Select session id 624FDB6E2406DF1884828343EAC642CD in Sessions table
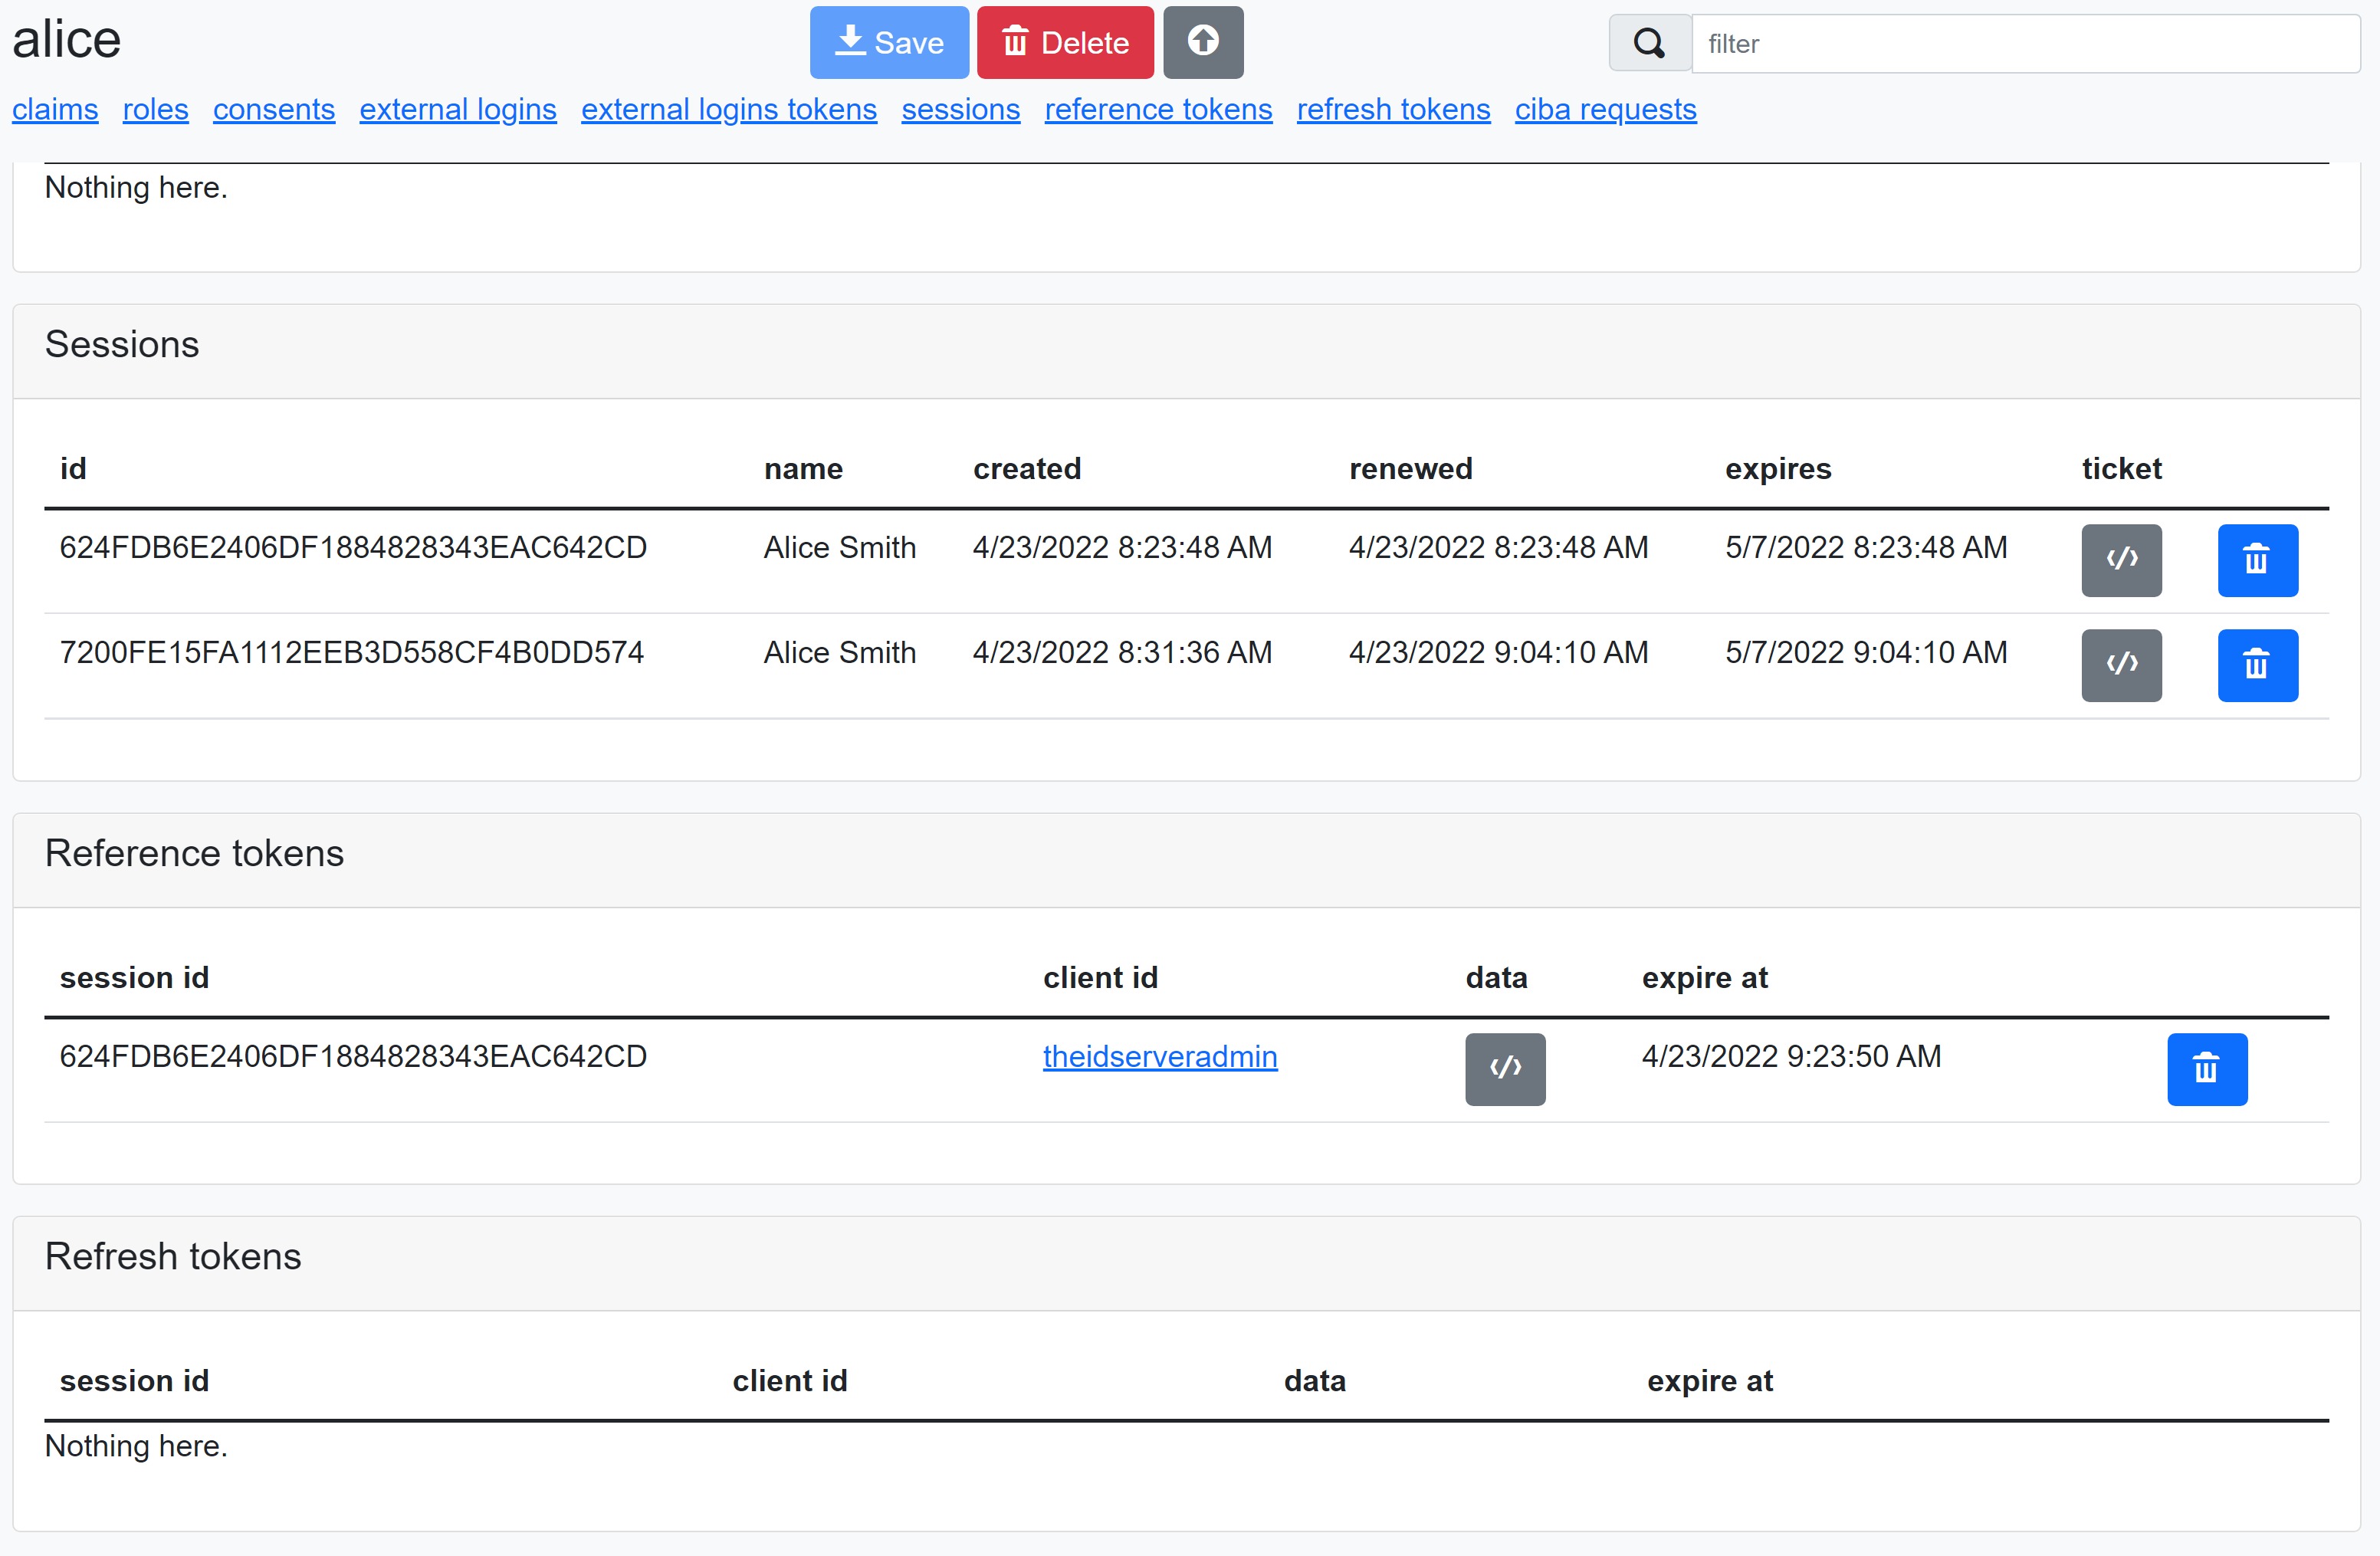Image resolution: width=2380 pixels, height=1556 pixels. coord(353,547)
